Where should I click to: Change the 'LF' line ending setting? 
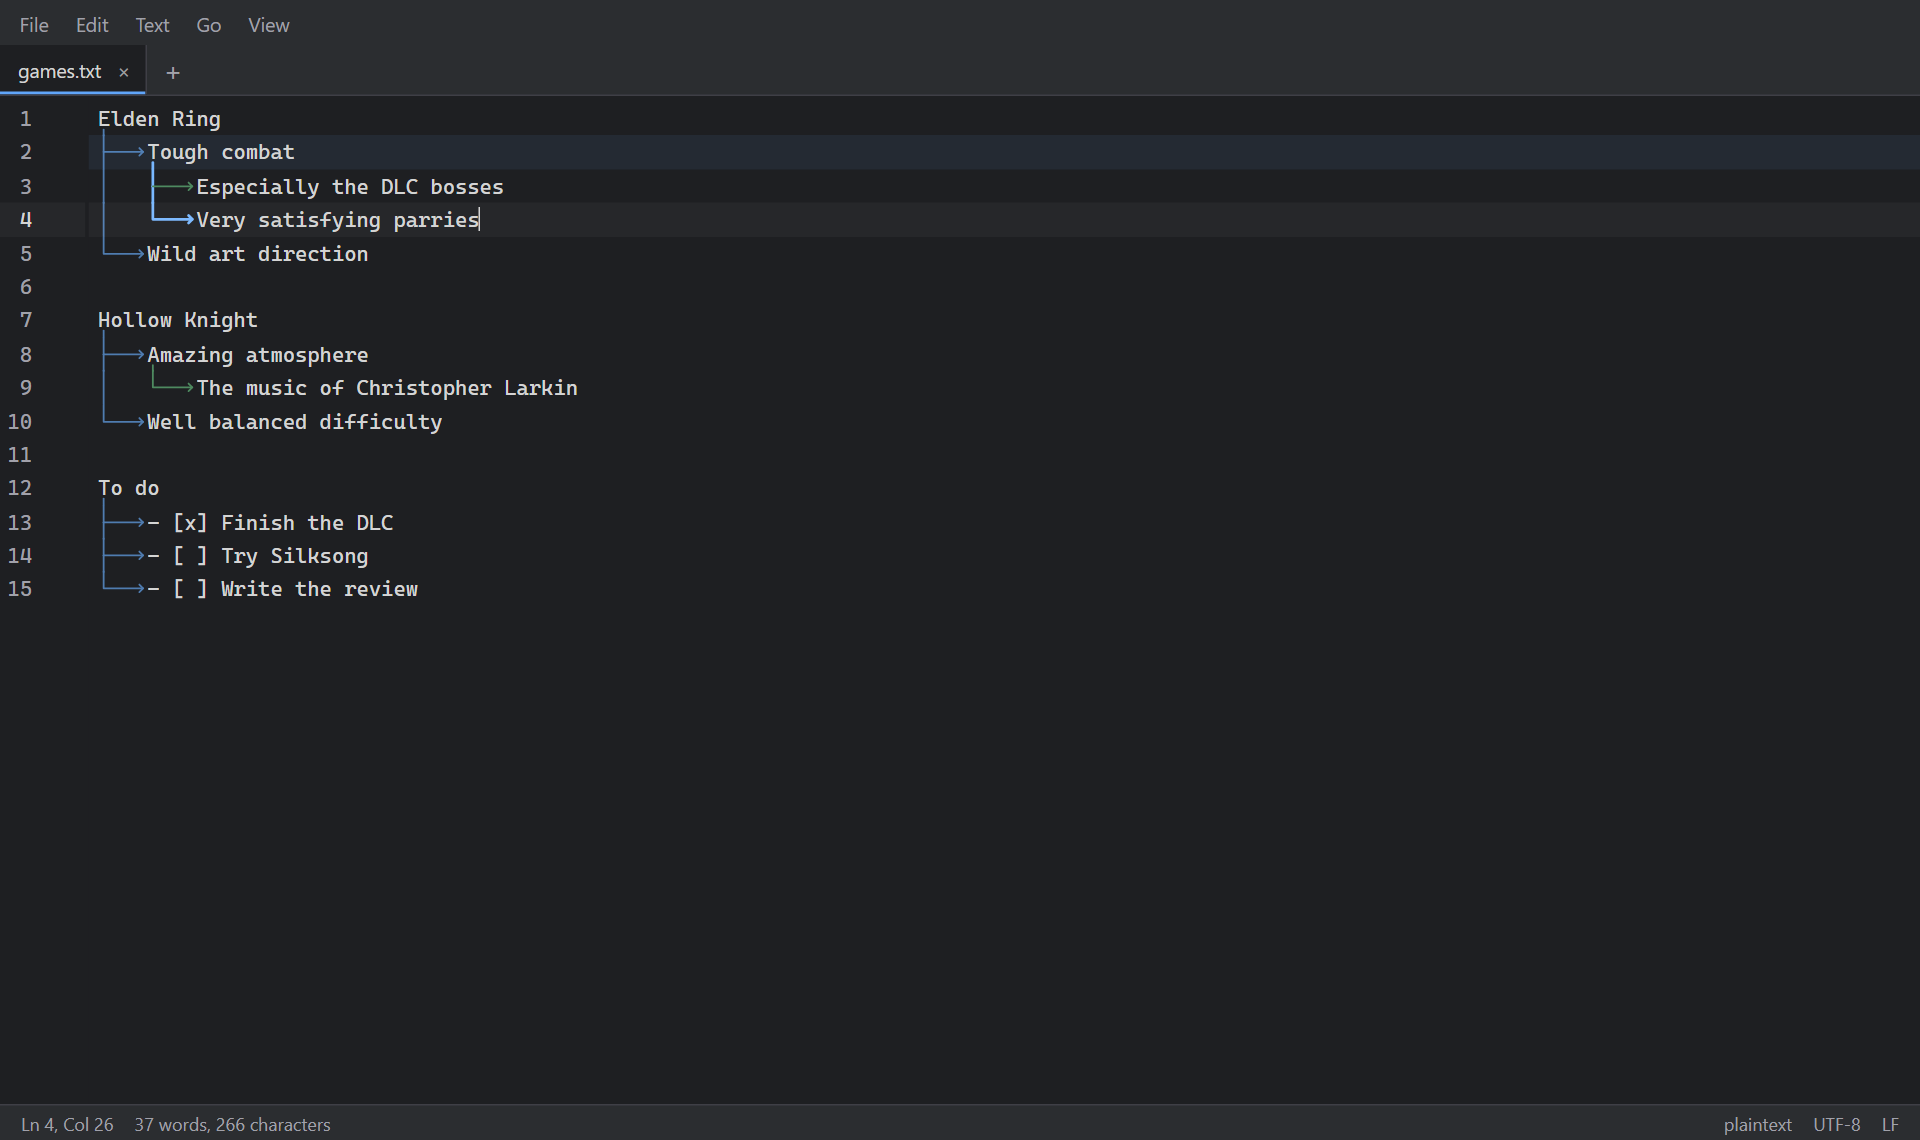(x=1890, y=1124)
